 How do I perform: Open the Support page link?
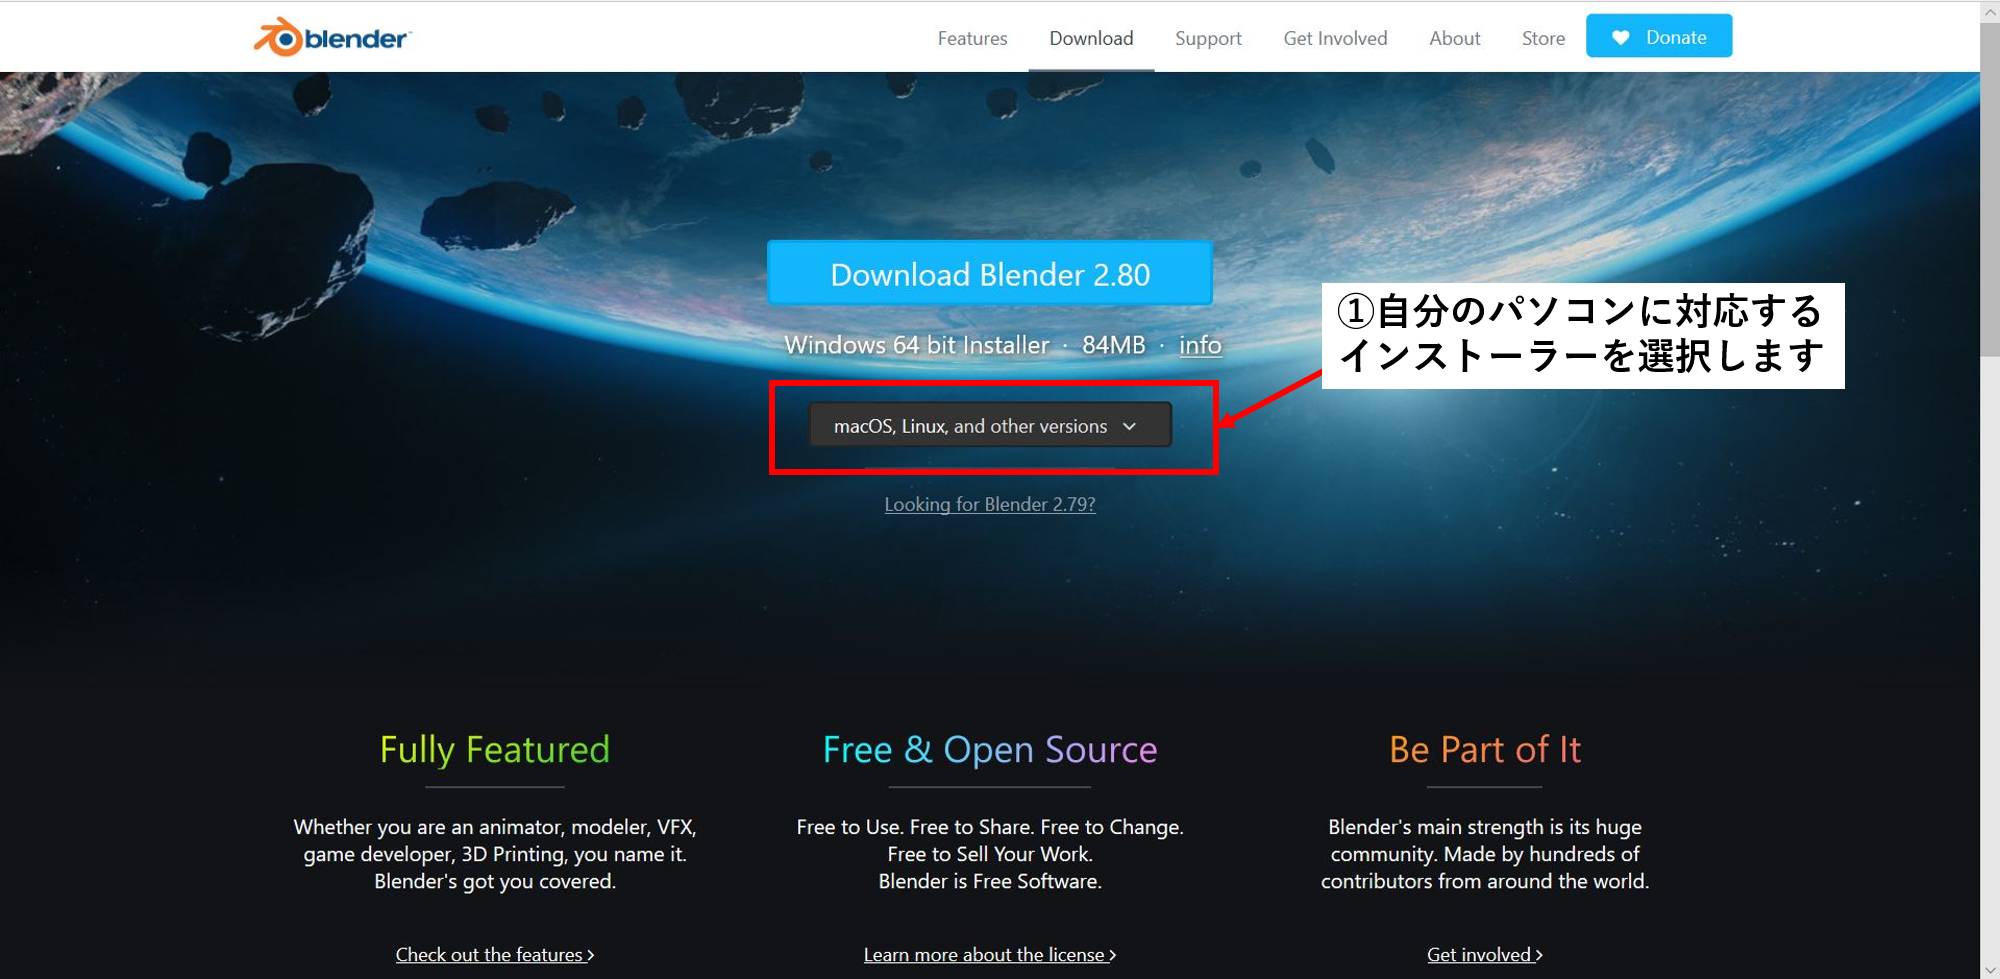(x=1208, y=38)
